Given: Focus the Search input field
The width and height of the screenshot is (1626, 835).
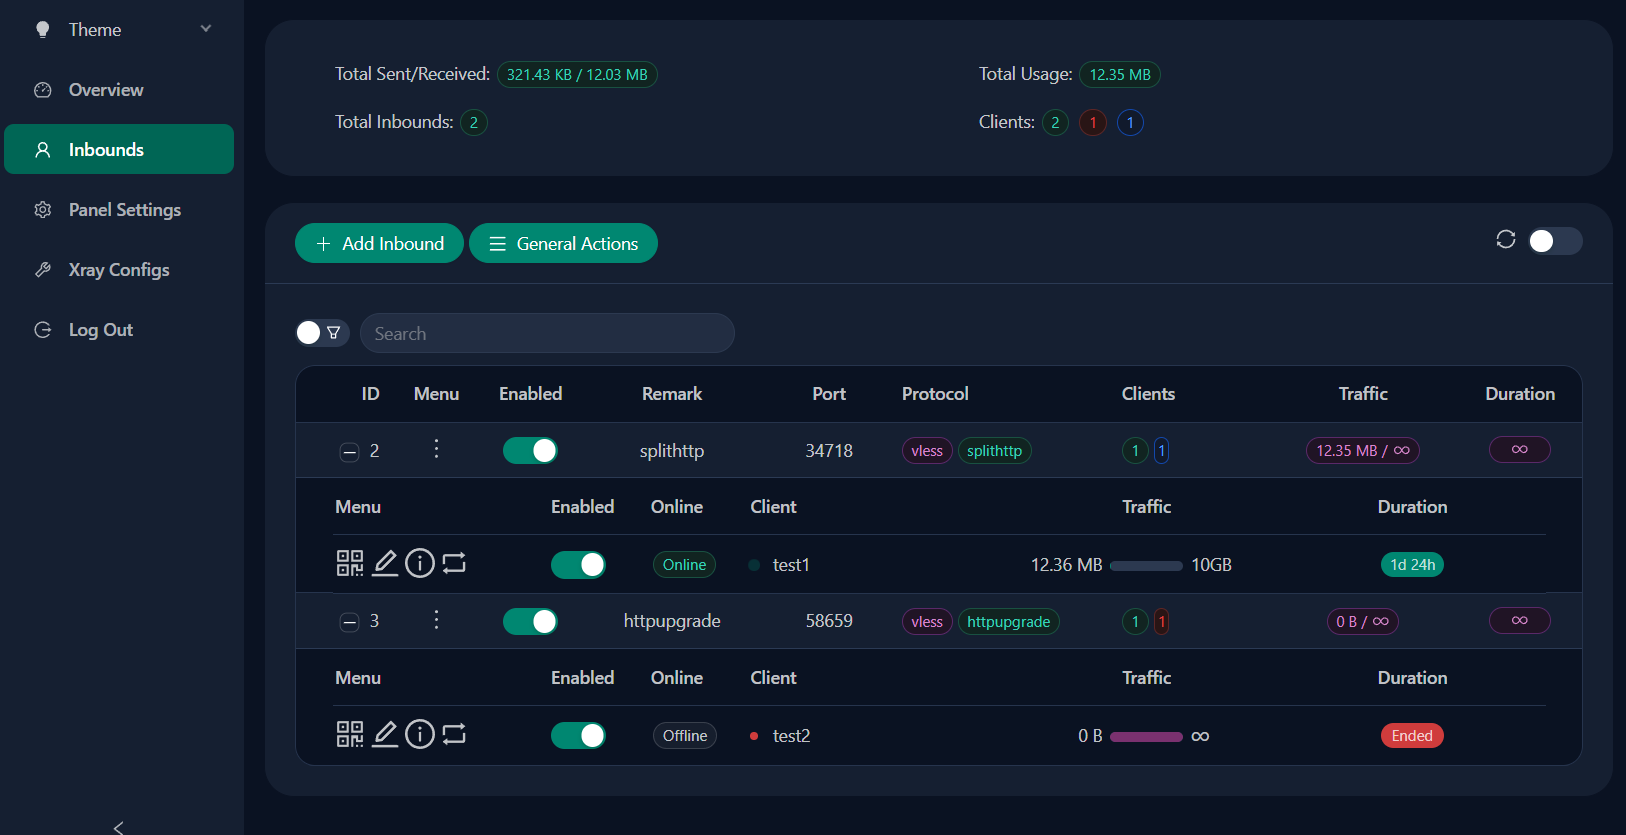Looking at the screenshot, I should (547, 334).
